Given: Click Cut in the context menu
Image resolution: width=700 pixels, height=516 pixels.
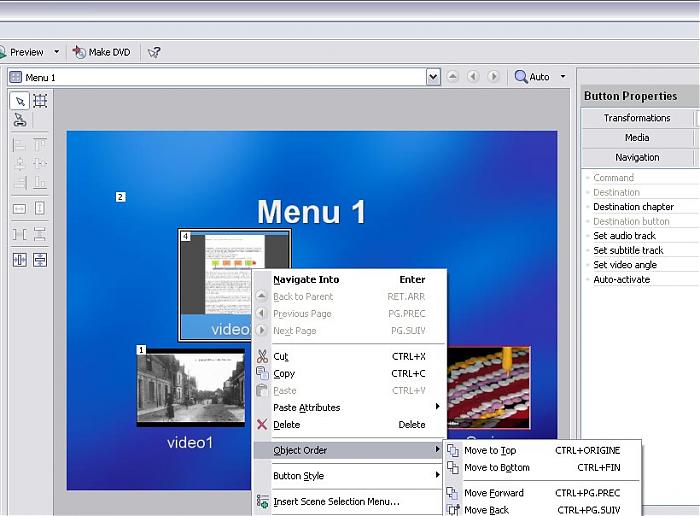Looking at the screenshot, I should coord(281,357).
